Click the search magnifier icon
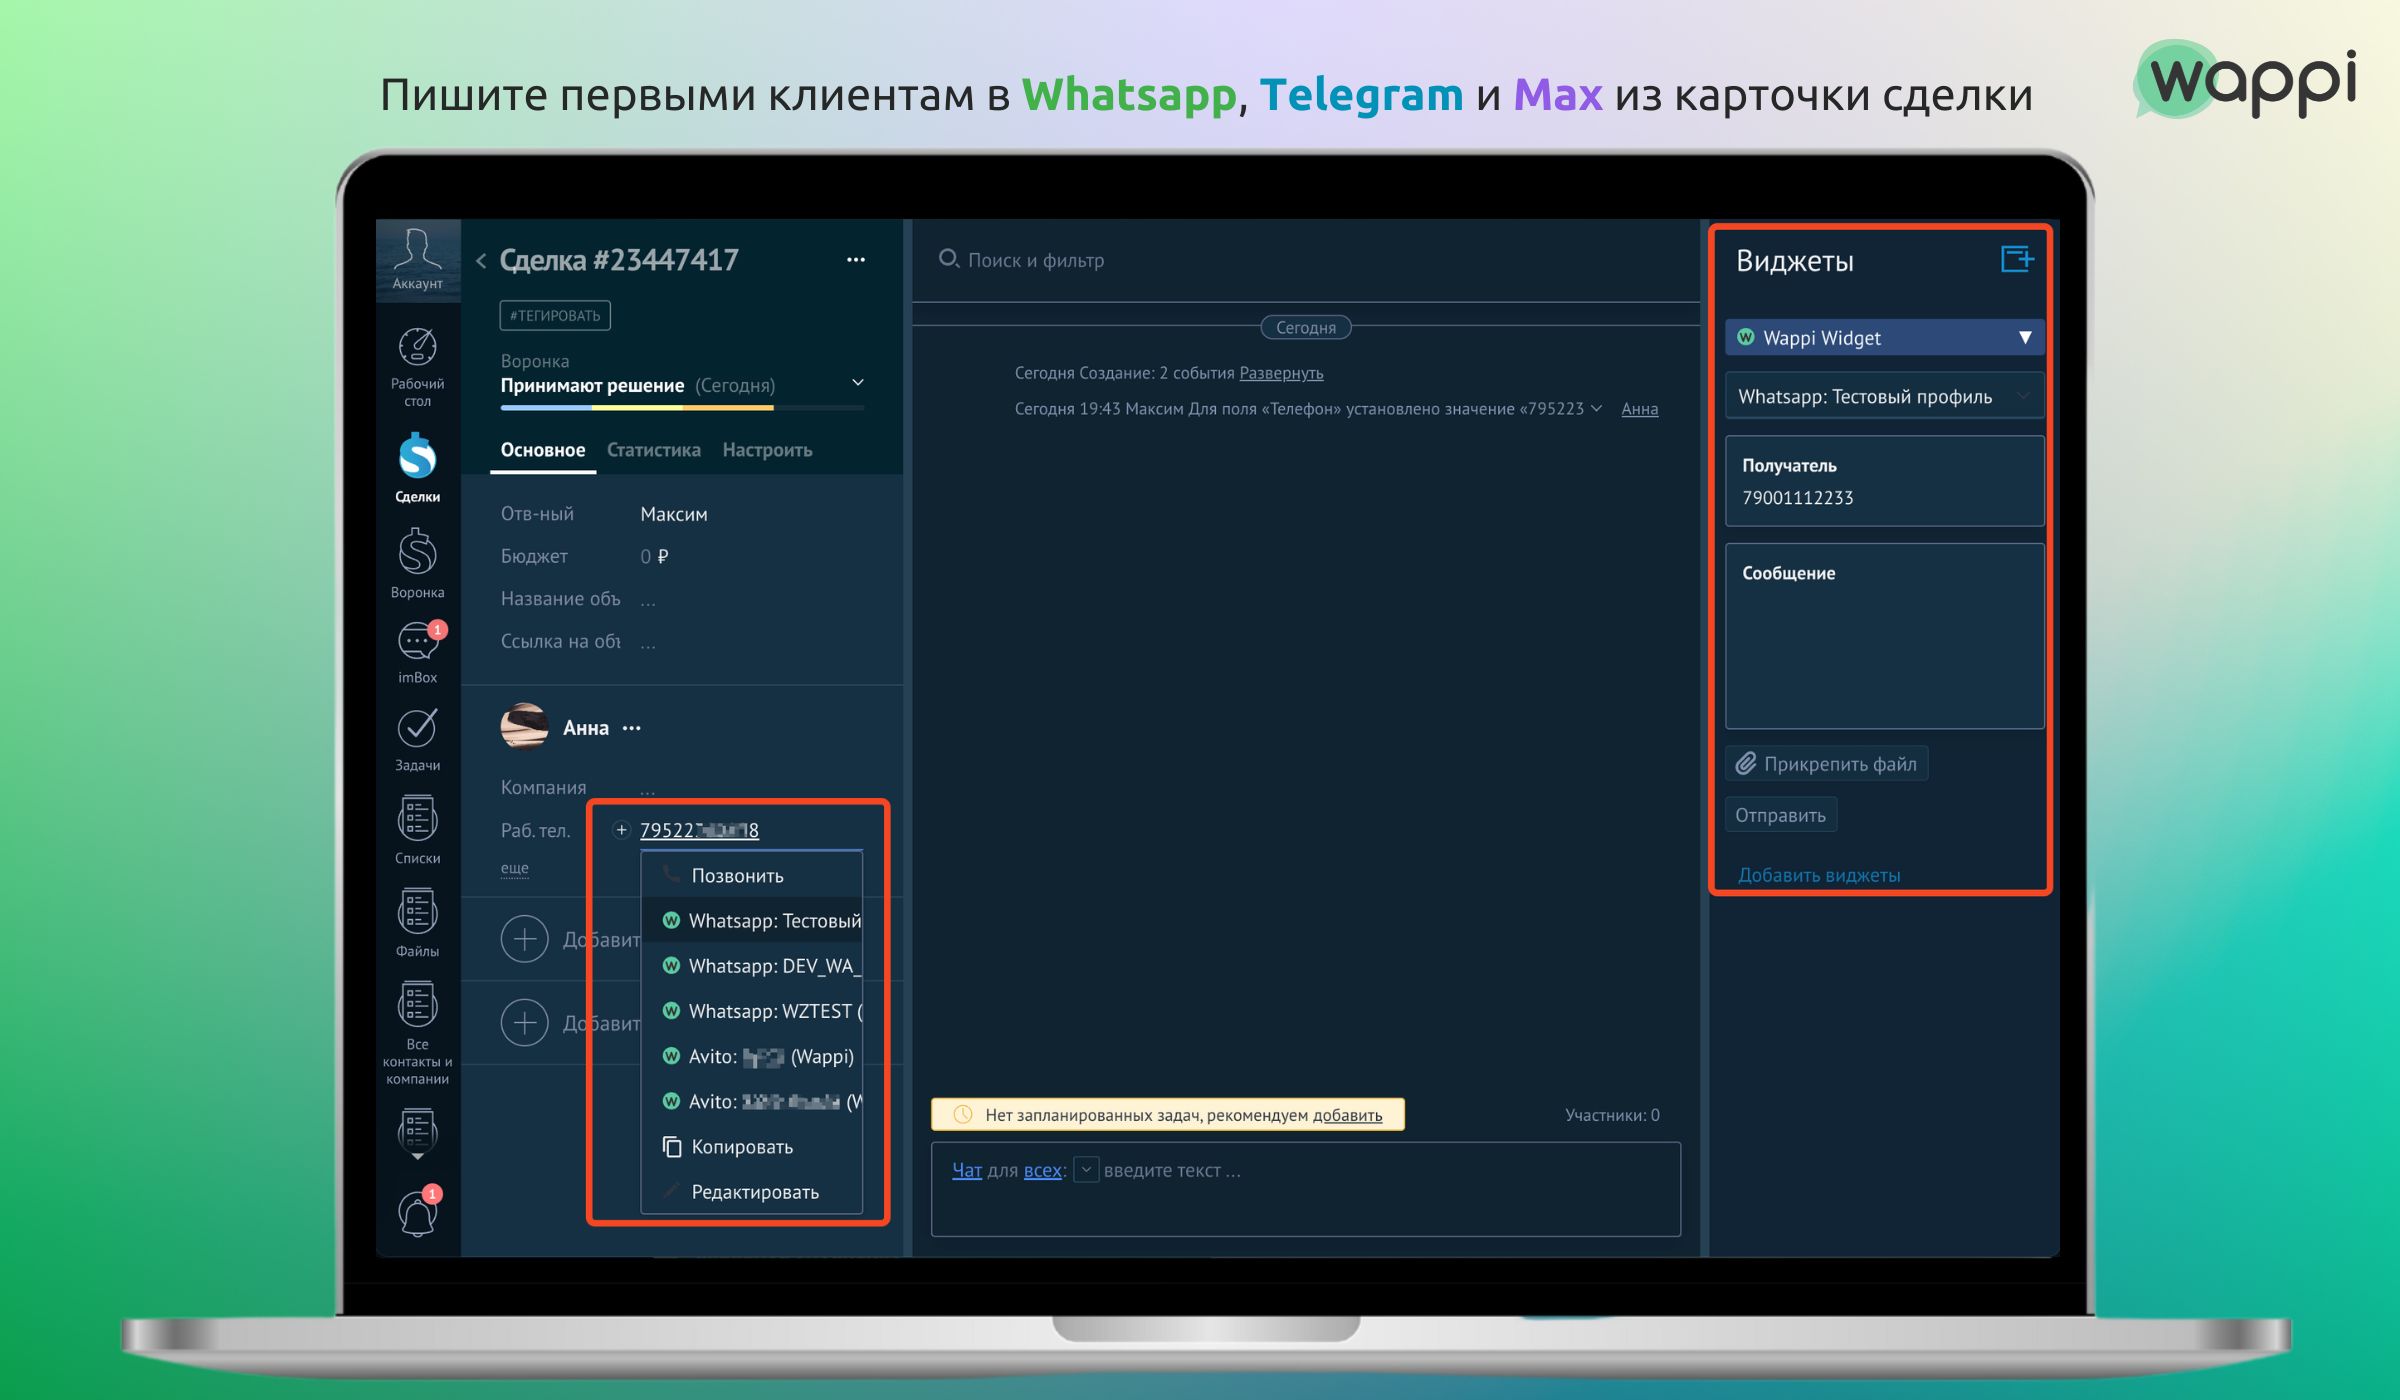The image size is (2400, 1400). coord(948,259)
